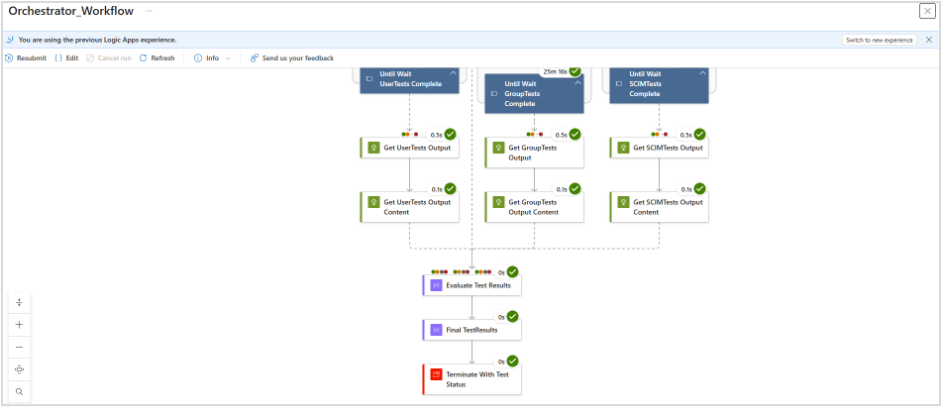
Task: Click Switch to new experience button
Action: tap(879, 40)
